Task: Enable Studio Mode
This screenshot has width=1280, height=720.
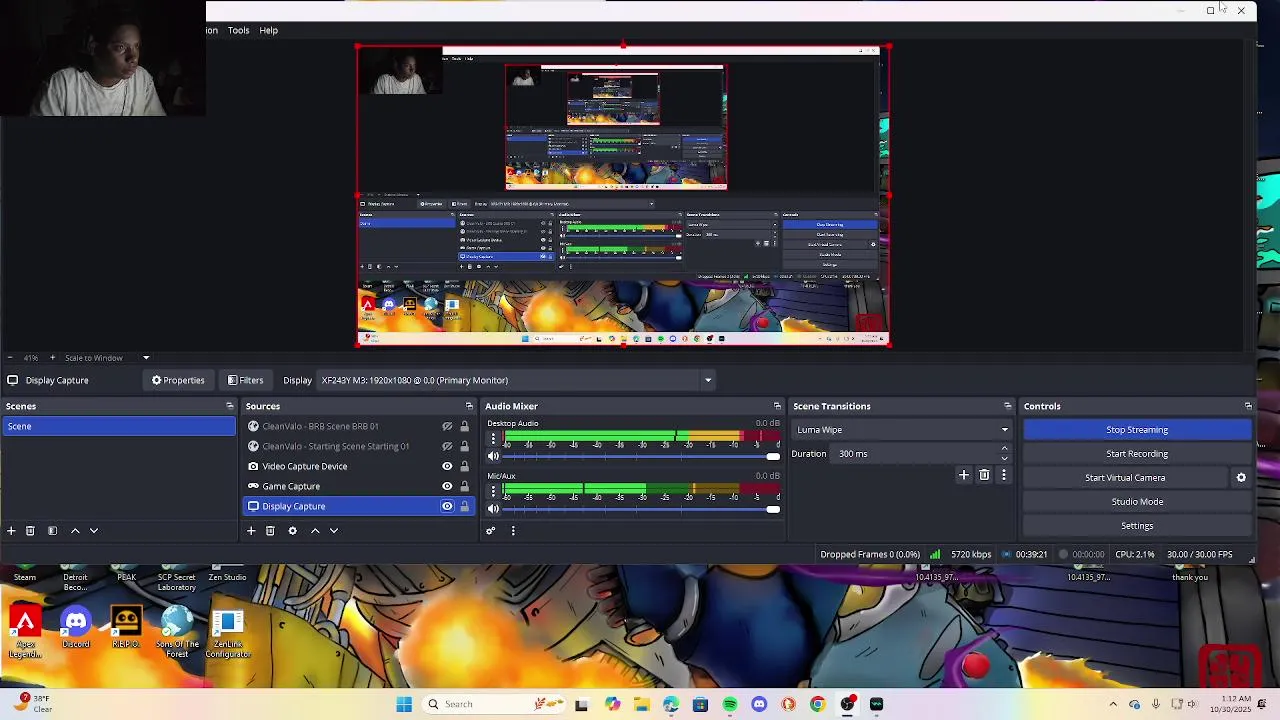Action: pyautogui.click(x=1137, y=502)
